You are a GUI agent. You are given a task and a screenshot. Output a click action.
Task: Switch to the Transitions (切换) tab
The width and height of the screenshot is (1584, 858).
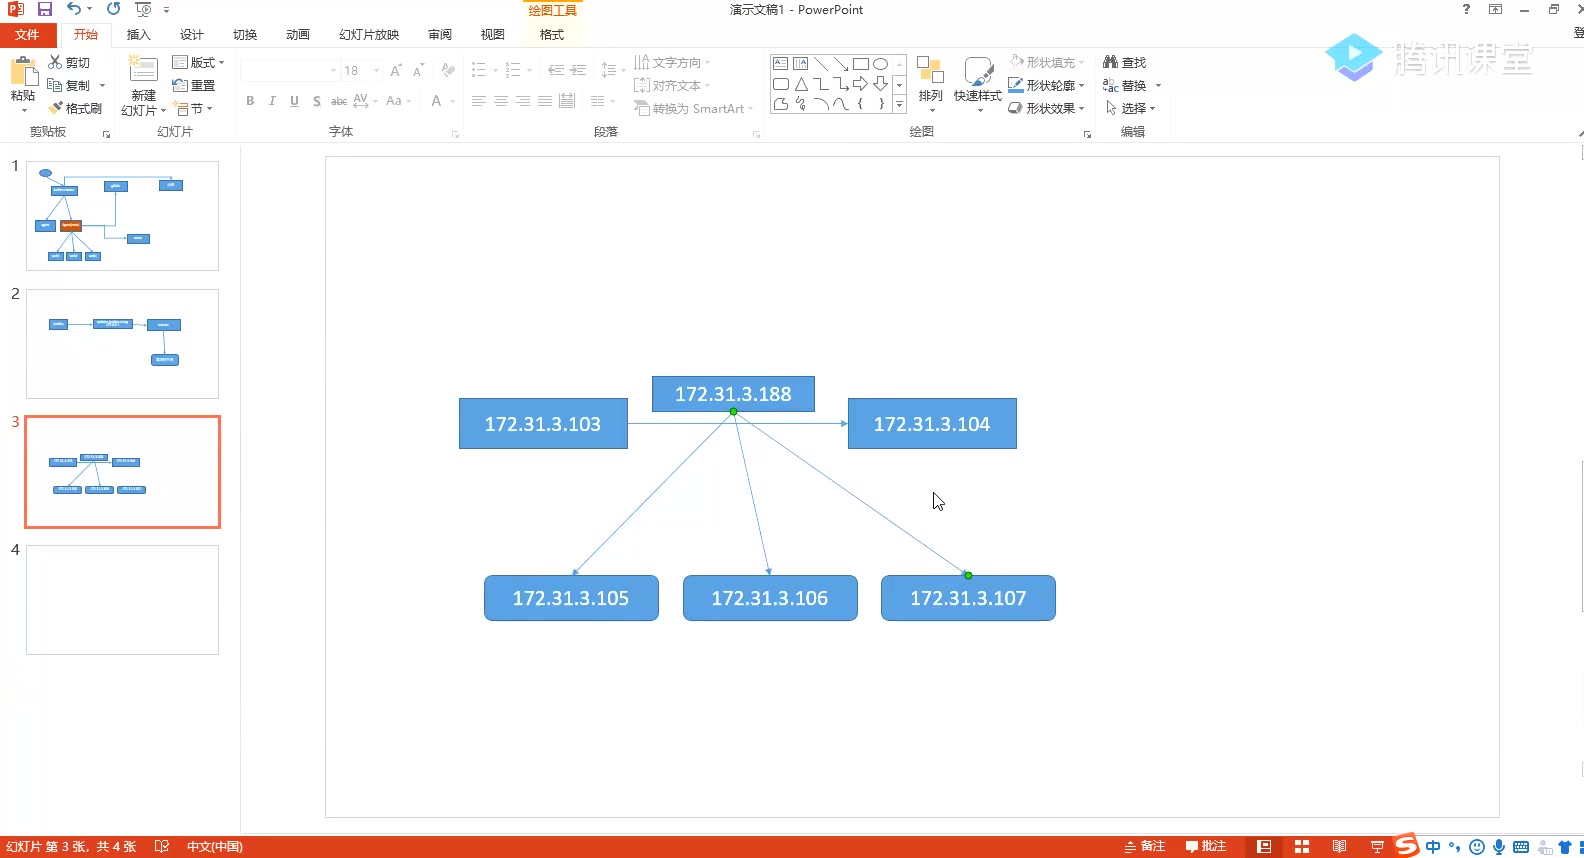(245, 35)
